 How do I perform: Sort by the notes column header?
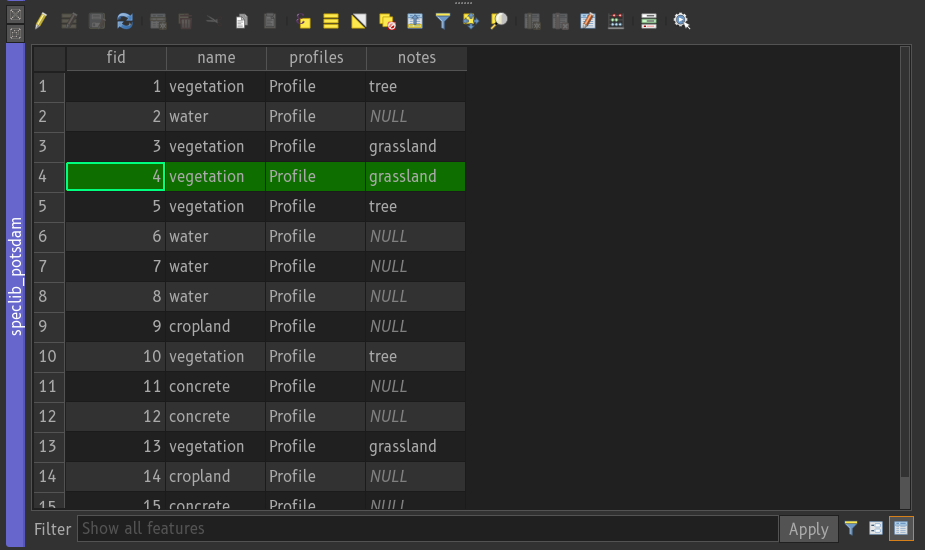(x=416, y=58)
